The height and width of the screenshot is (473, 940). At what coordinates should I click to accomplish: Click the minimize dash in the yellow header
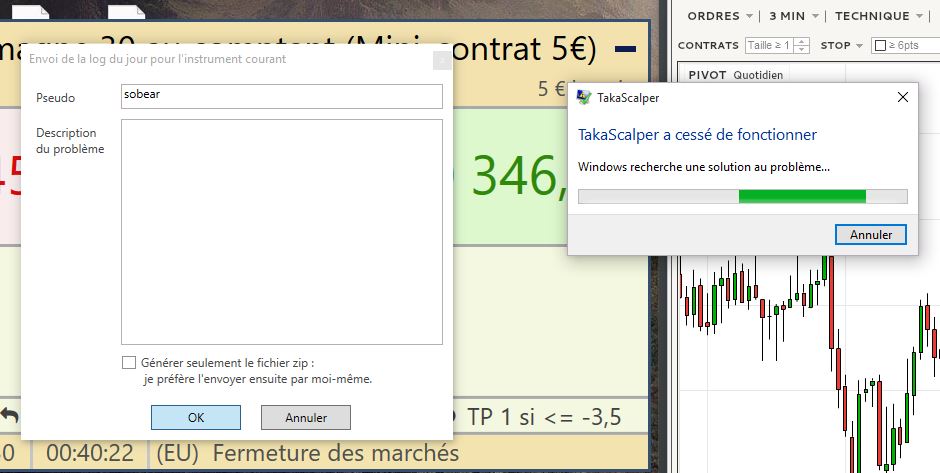[x=625, y=49]
